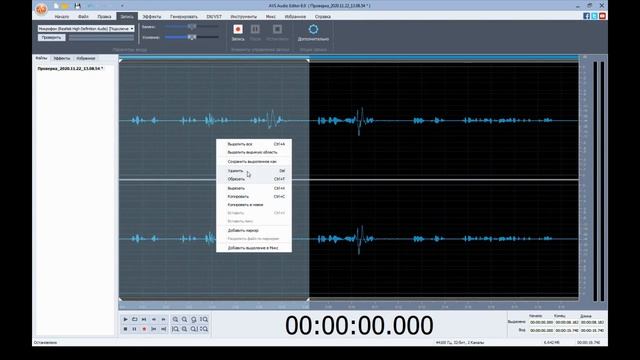Choose Добавить выделение в Микс in context menu
This screenshot has height=360, width=640.
[254, 248]
